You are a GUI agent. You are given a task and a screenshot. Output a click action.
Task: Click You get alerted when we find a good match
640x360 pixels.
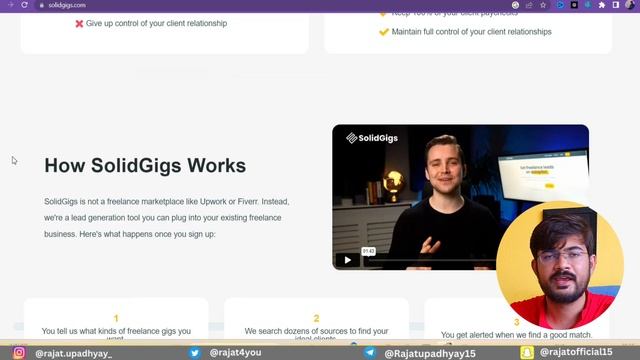[x=516, y=335]
